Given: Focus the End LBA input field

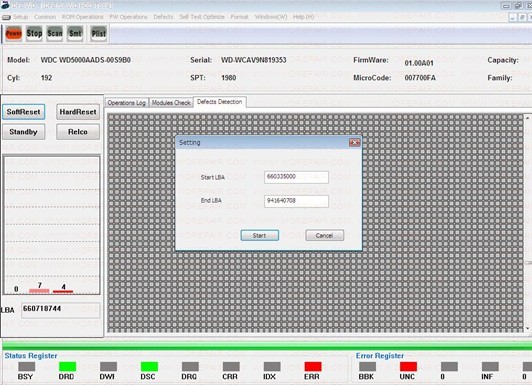Looking at the screenshot, I should [x=296, y=201].
